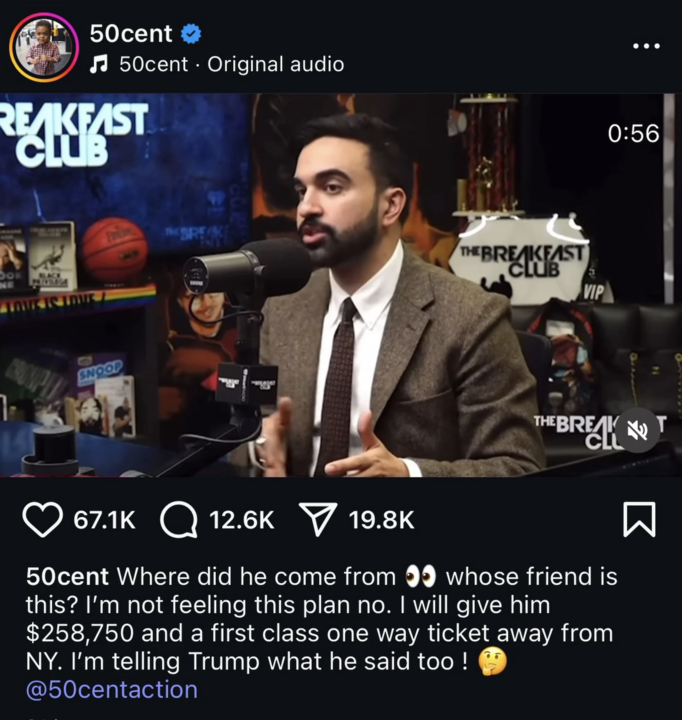Screen dimensions: 682x720
Task: Tap the thinking face emoji in caption
Action: point(493,662)
